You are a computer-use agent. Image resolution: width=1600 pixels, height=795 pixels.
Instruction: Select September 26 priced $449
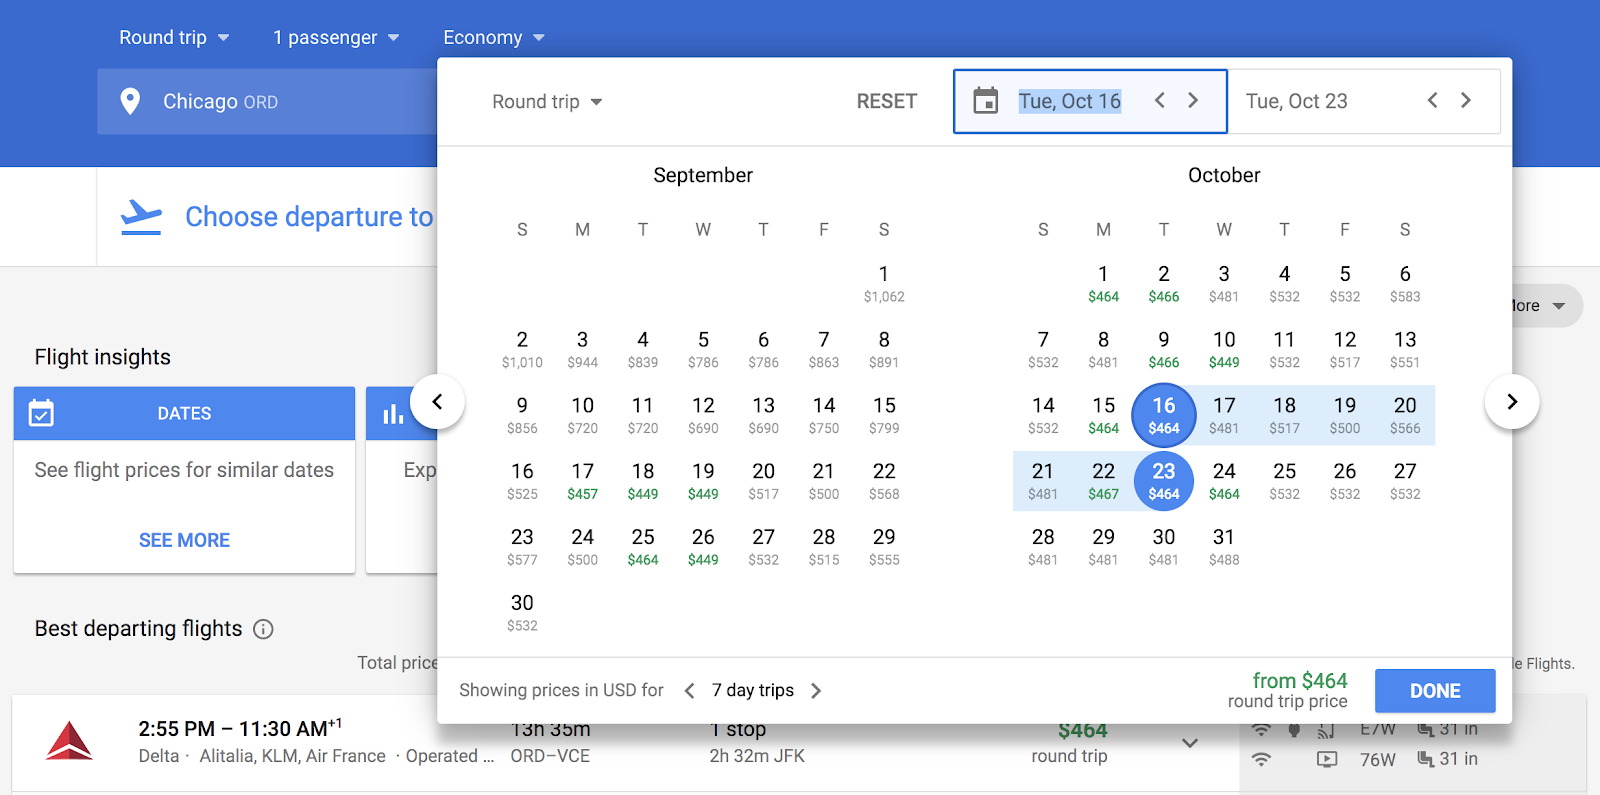[x=703, y=547]
